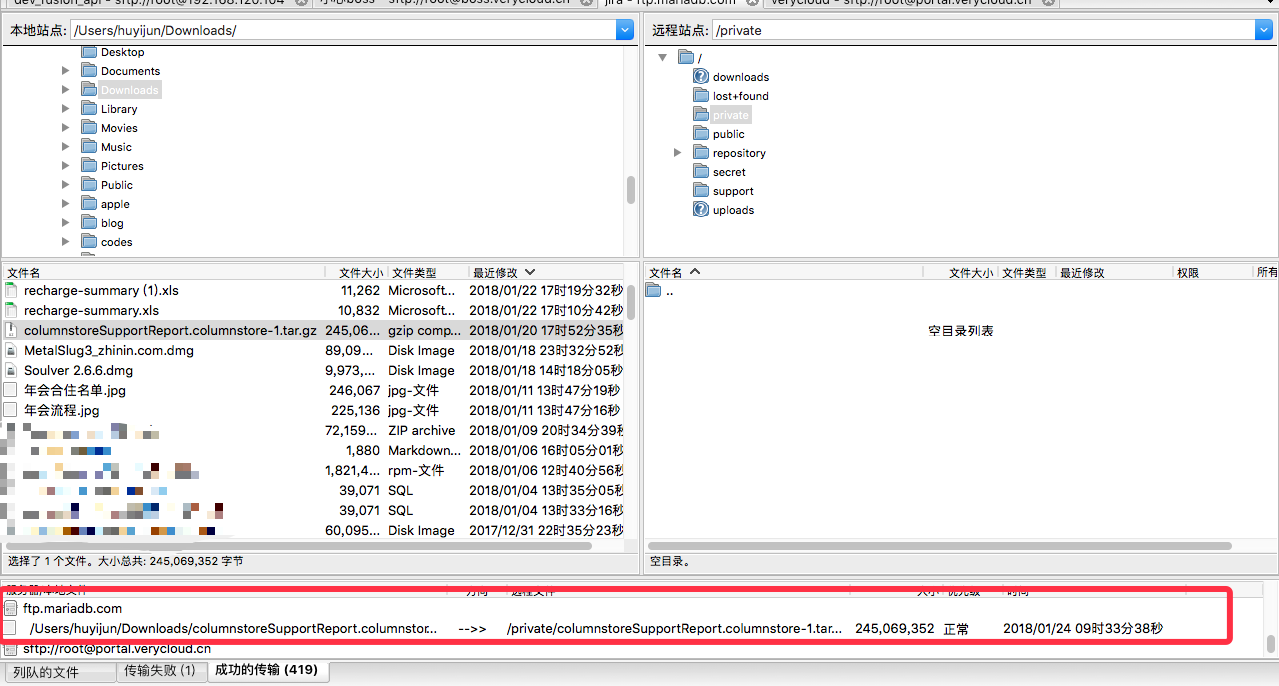Open the remote site path dropdown
The width and height of the screenshot is (1279, 686).
point(1263,30)
